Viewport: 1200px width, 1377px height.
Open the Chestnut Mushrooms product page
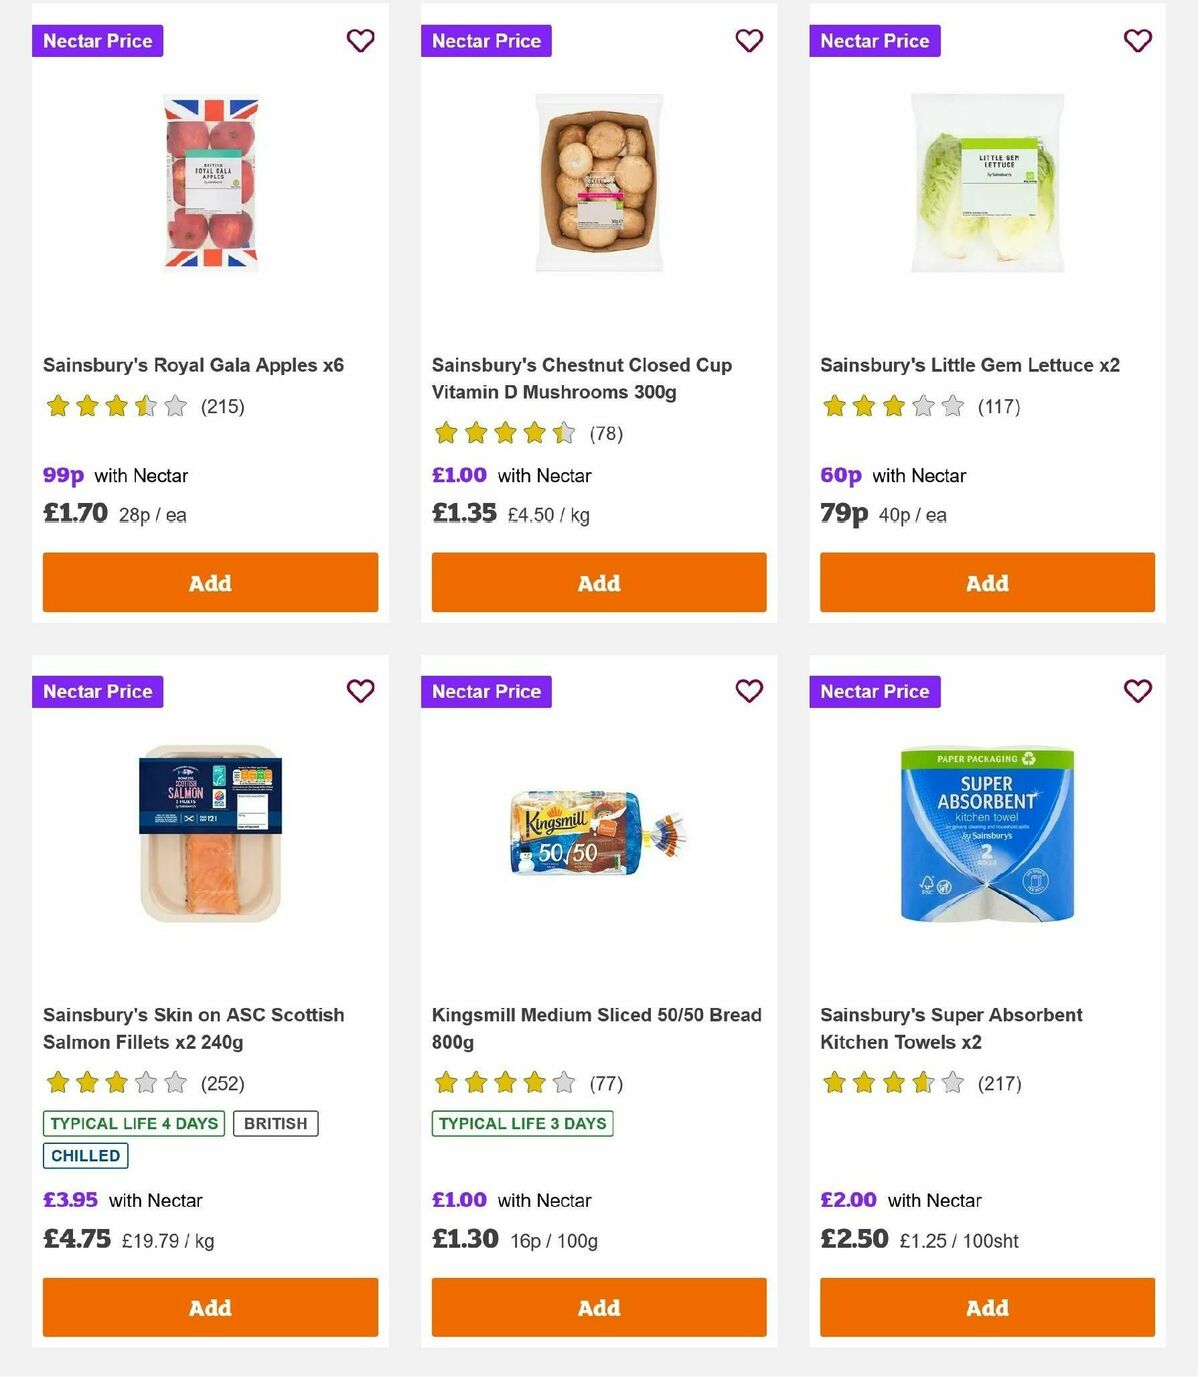581,378
